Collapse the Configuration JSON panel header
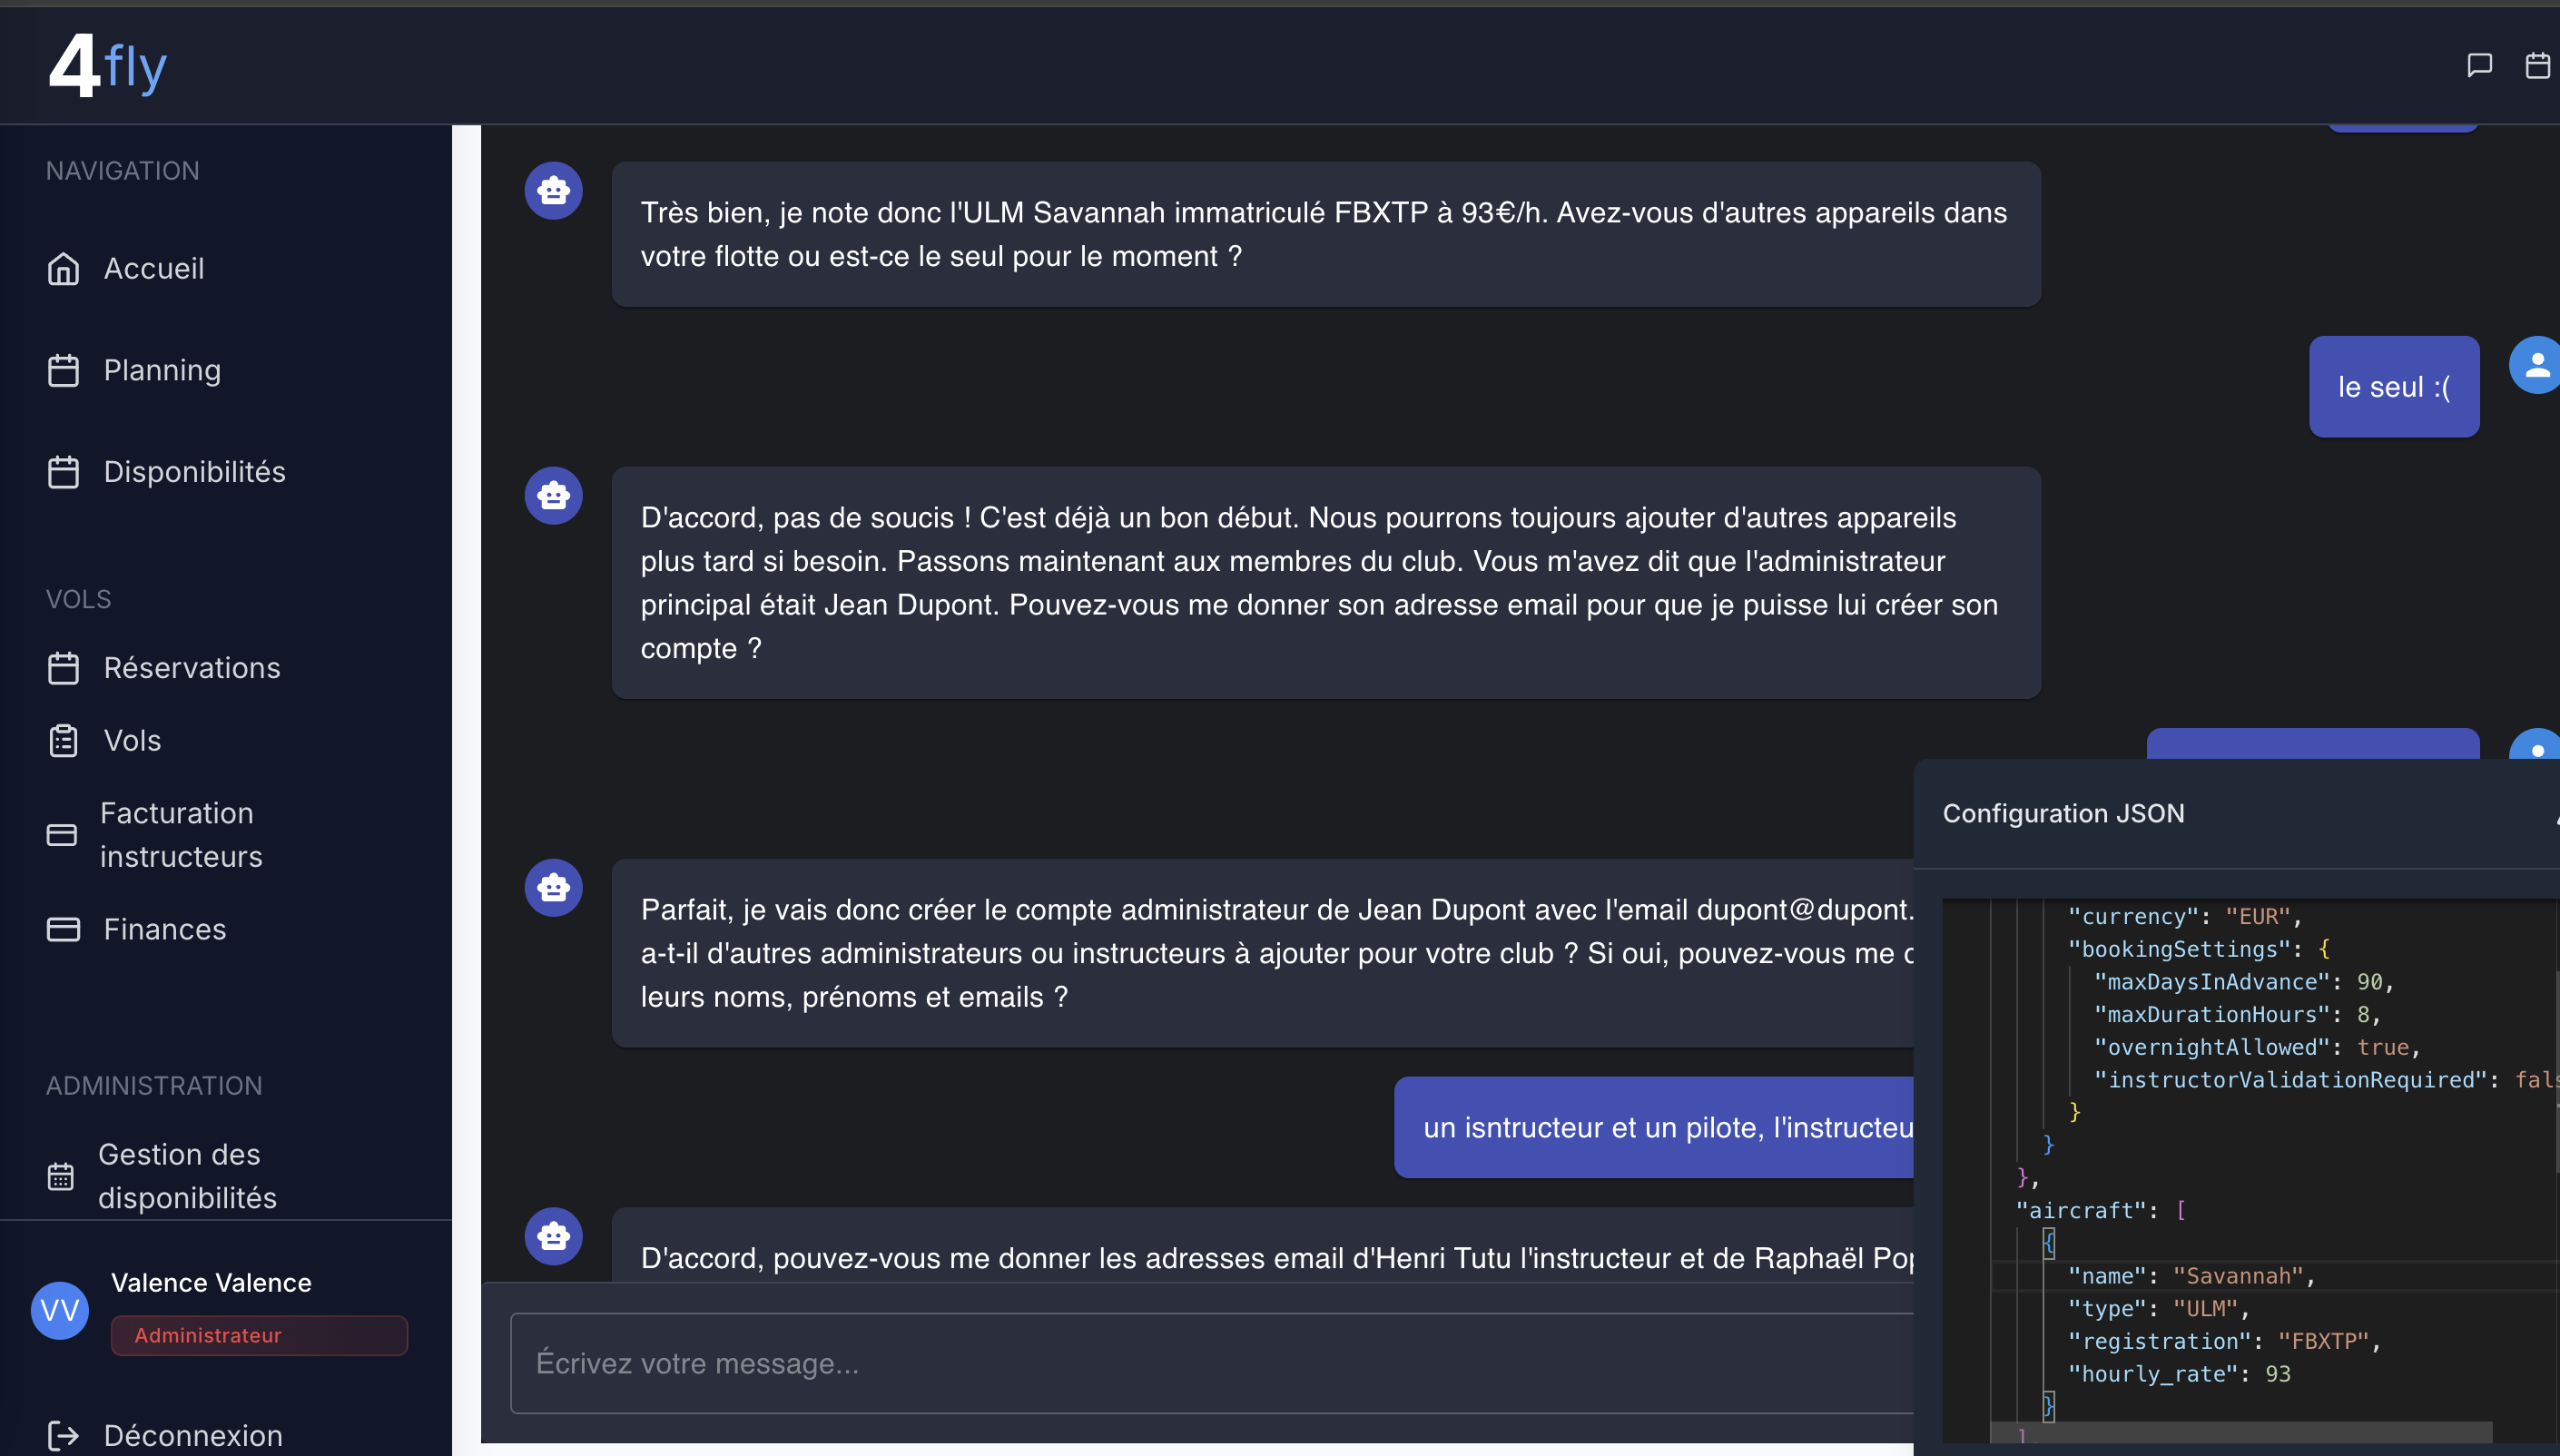Image resolution: width=2560 pixels, height=1456 pixels. 2064,813
